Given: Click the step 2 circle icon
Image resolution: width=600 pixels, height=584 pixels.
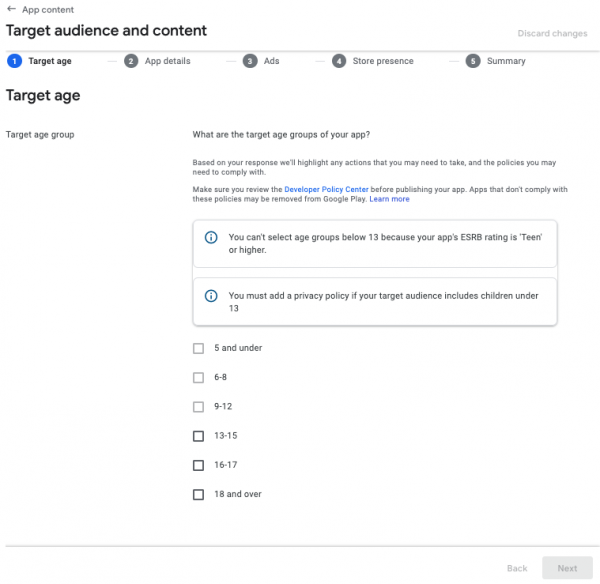Looking at the screenshot, I should pos(131,61).
